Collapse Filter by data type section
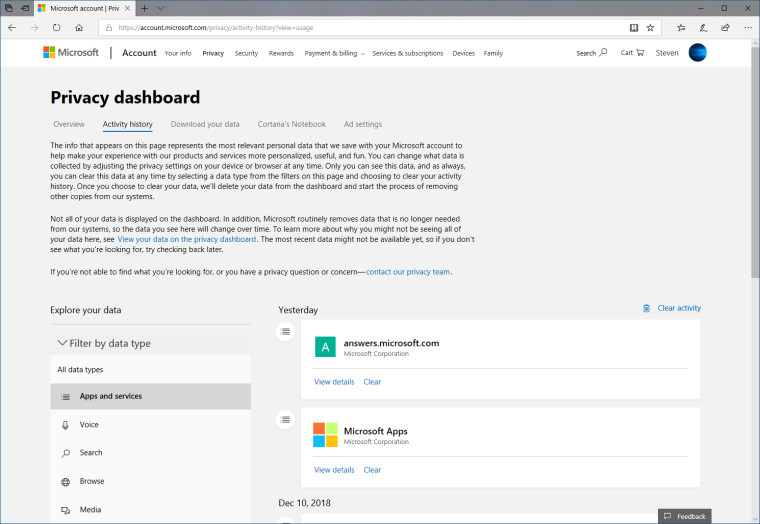The image size is (760, 524). click(x=151, y=343)
